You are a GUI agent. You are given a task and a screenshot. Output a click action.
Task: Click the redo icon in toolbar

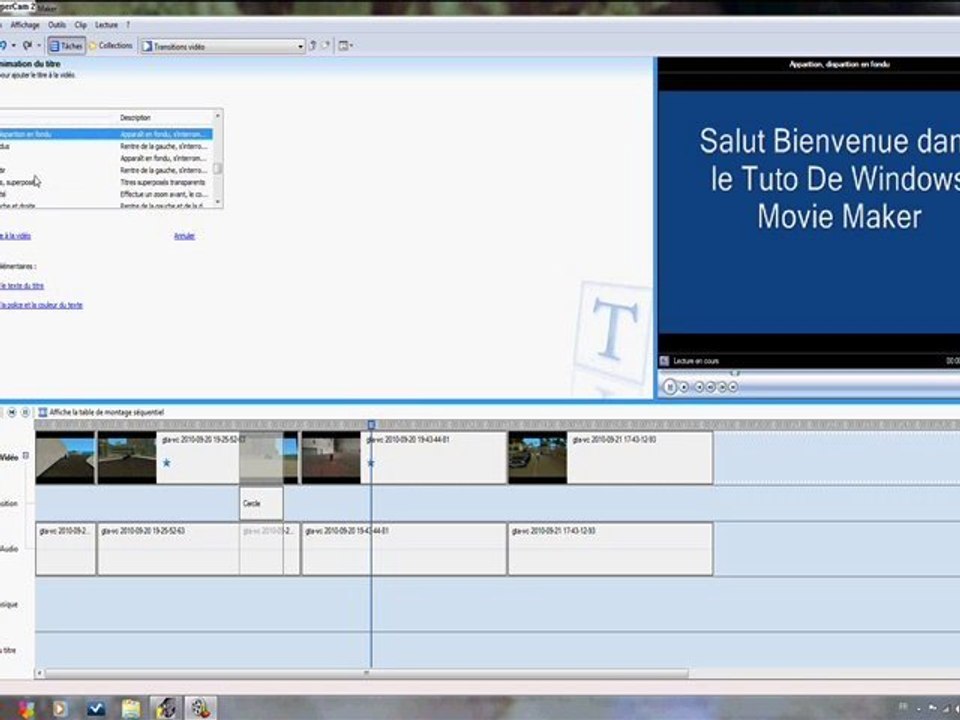click(x=28, y=46)
